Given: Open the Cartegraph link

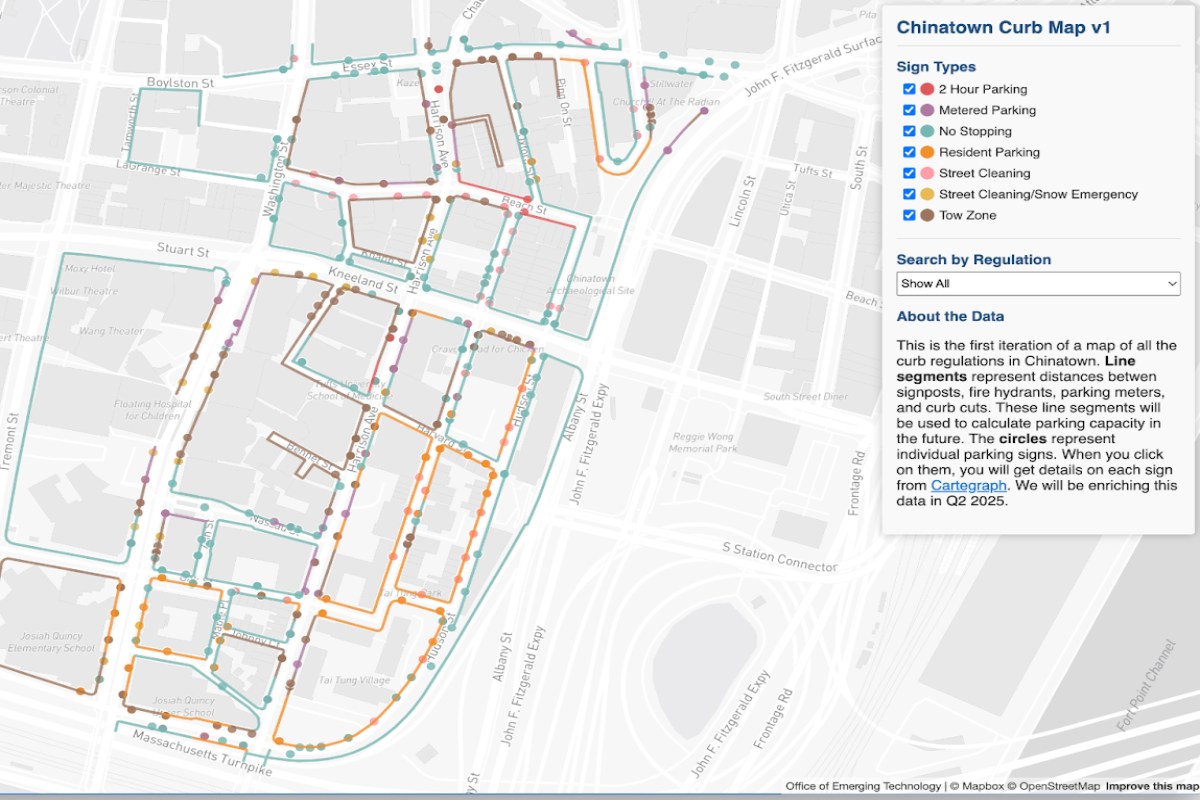Looking at the screenshot, I should (968, 485).
